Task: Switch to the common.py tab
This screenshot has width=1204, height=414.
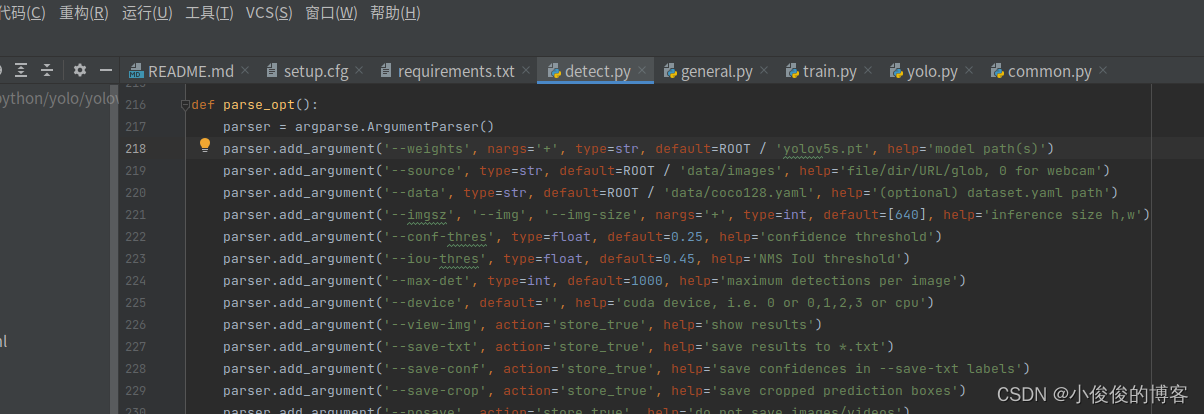Action: pyautogui.click(x=1049, y=71)
